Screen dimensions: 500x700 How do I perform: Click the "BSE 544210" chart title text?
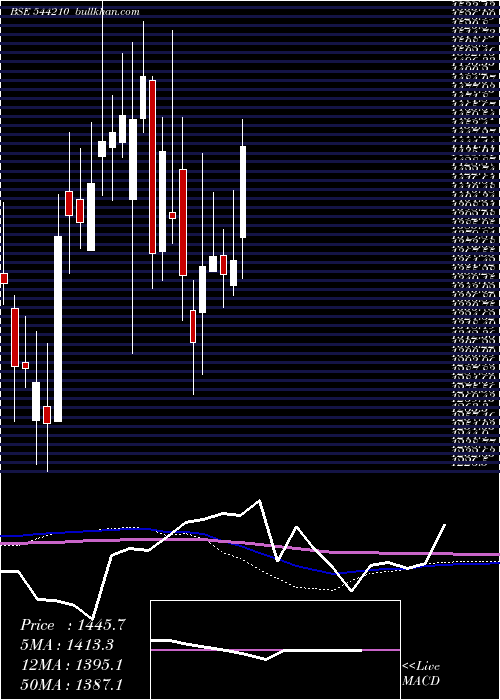click(39, 12)
